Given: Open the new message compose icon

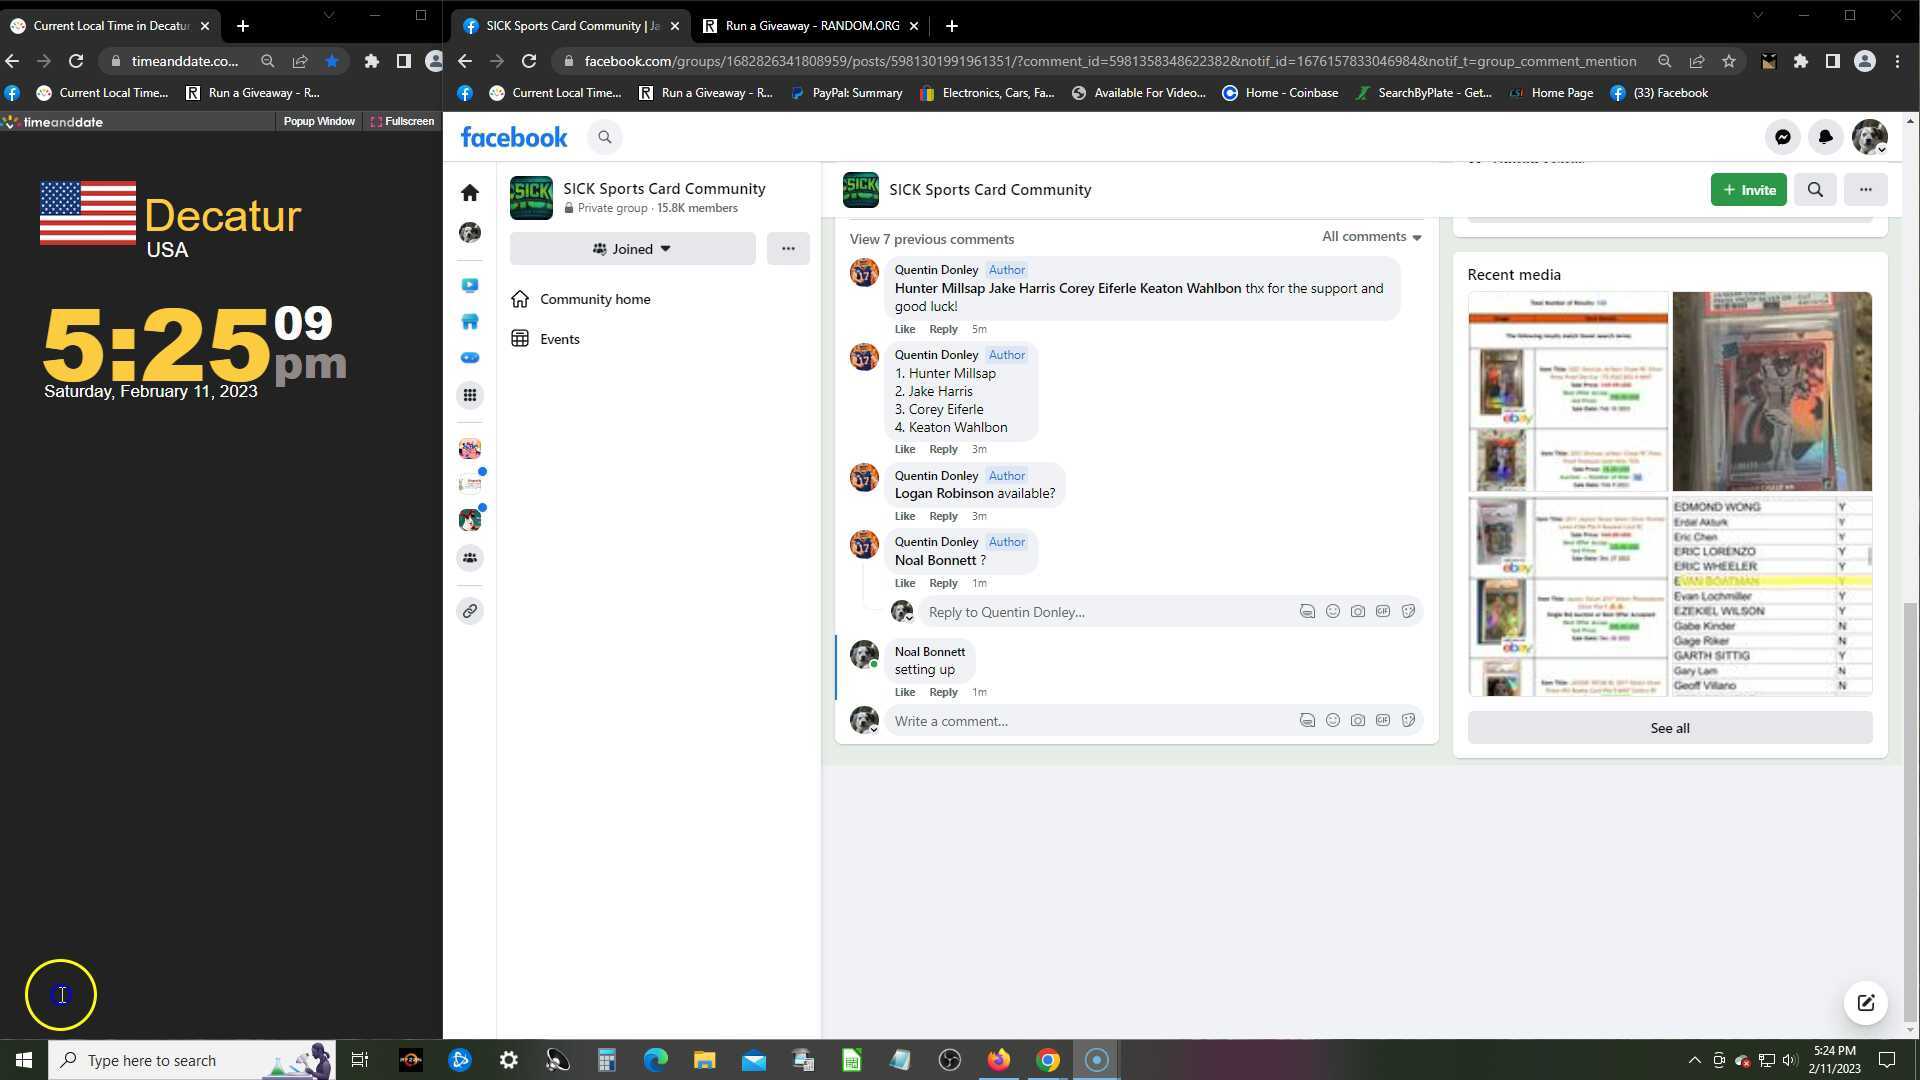Looking at the screenshot, I should point(1865,1003).
